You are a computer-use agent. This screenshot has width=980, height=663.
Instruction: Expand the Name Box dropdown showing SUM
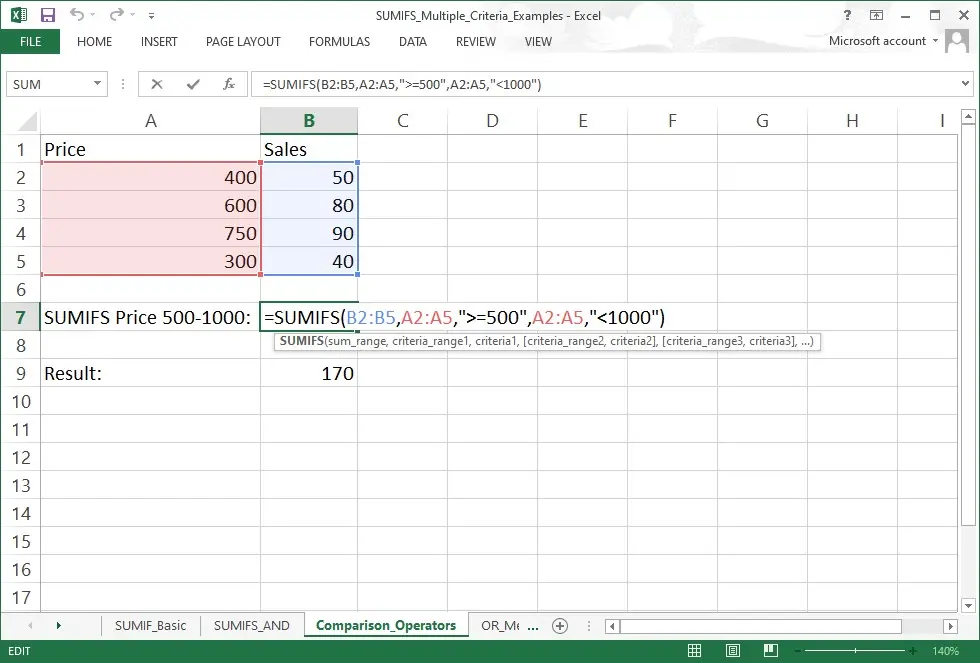[x=97, y=84]
